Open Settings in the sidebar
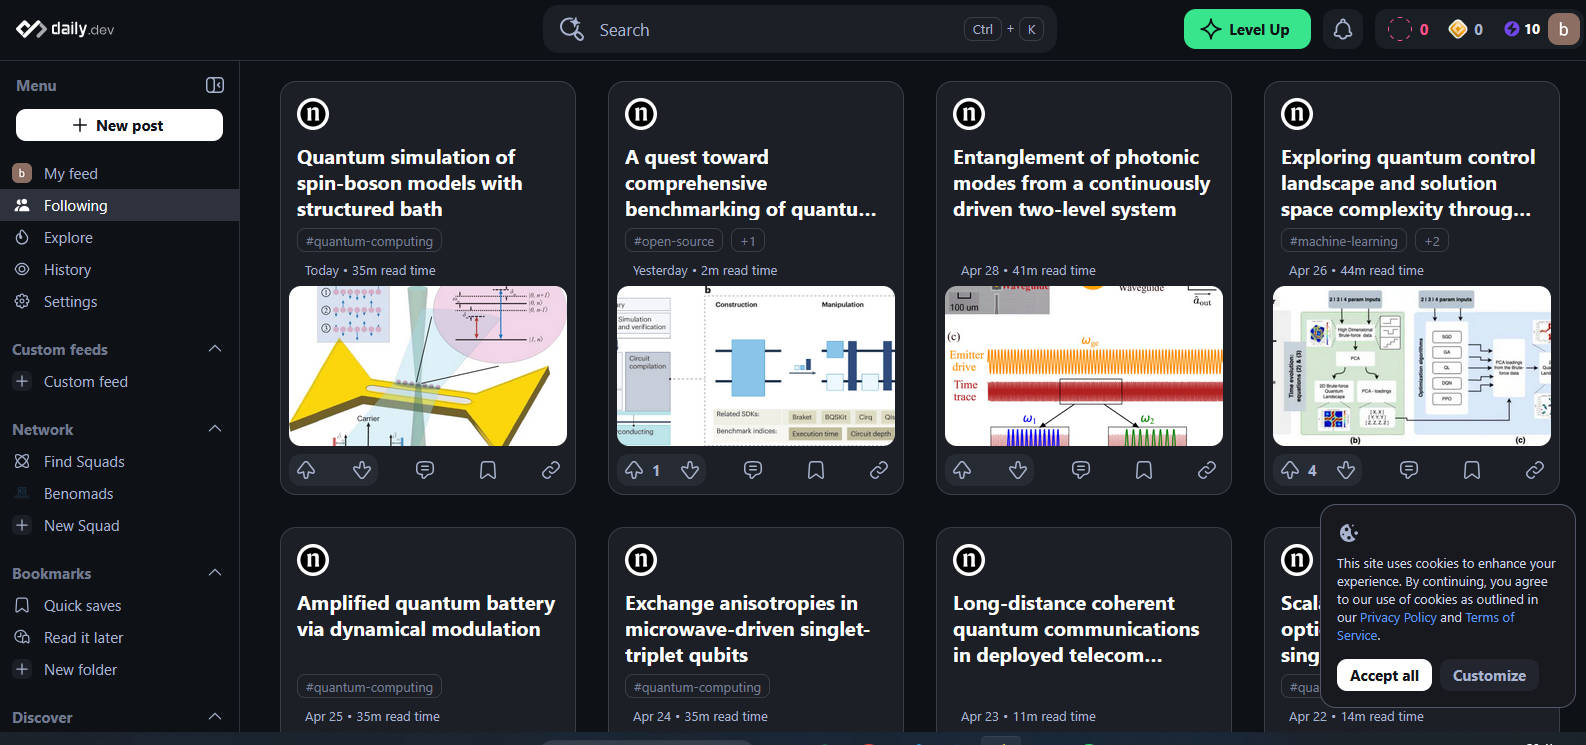The image size is (1586, 745). tap(120, 301)
